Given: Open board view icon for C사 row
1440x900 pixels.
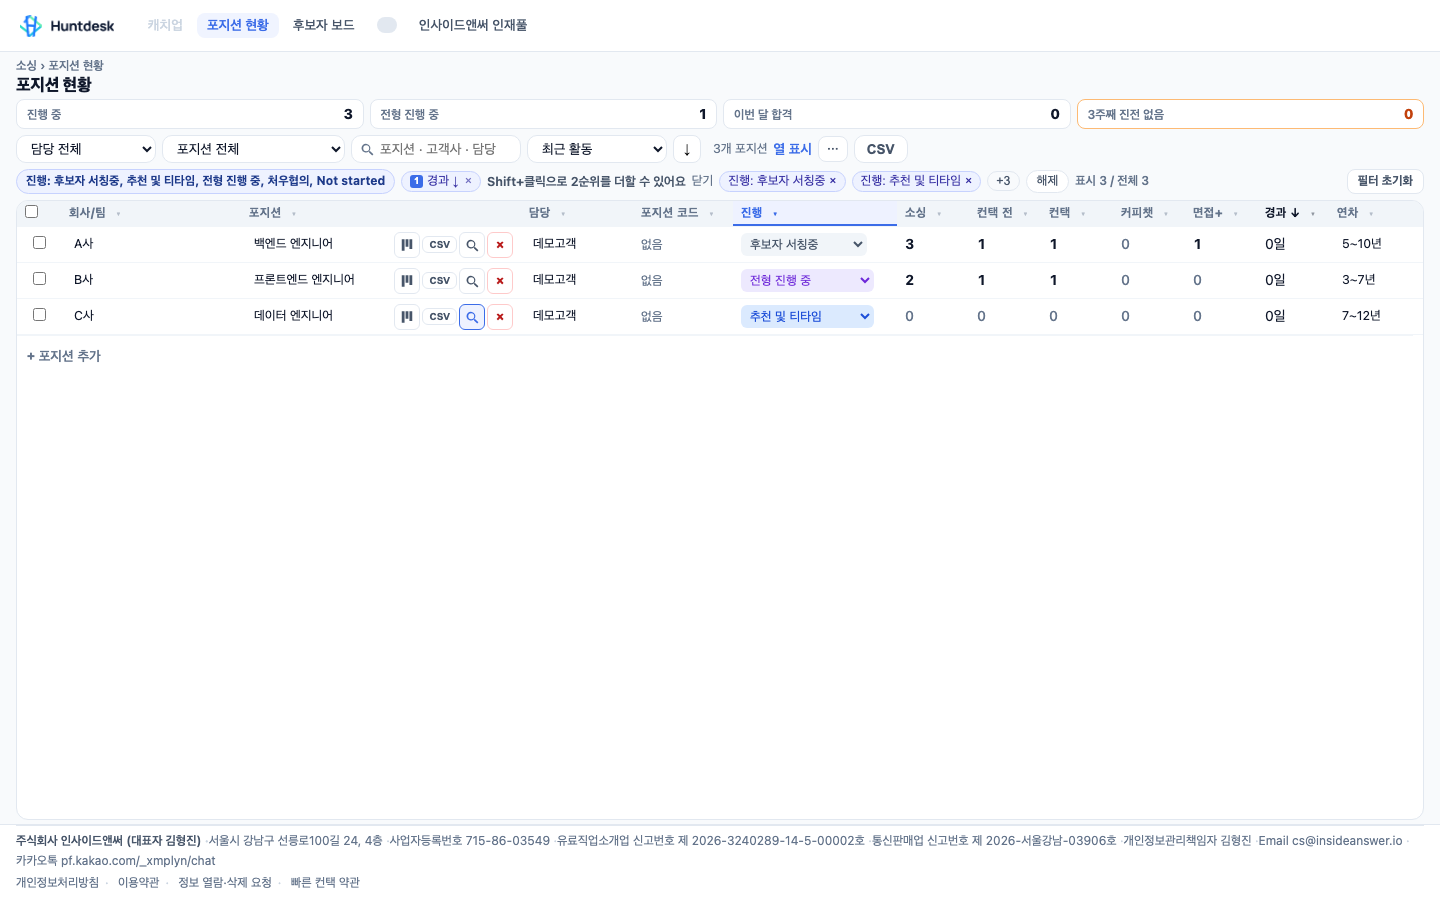Looking at the screenshot, I should pyautogui.click(x=407, y=317).
